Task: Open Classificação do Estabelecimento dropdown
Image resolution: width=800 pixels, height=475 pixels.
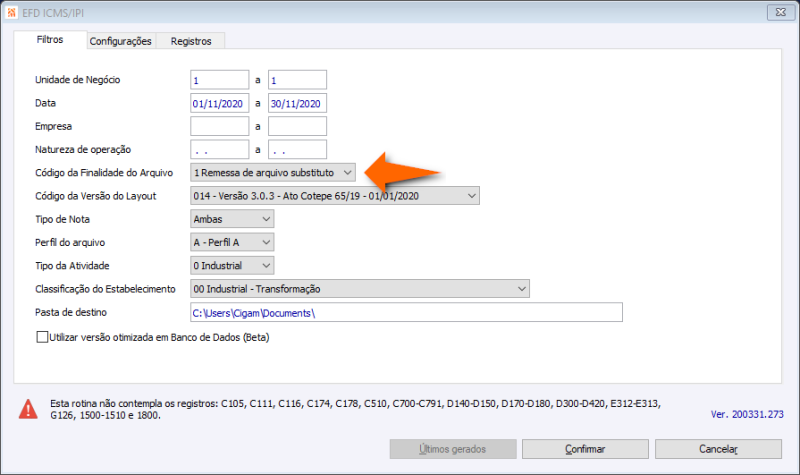Action: [x=360, y=289]
